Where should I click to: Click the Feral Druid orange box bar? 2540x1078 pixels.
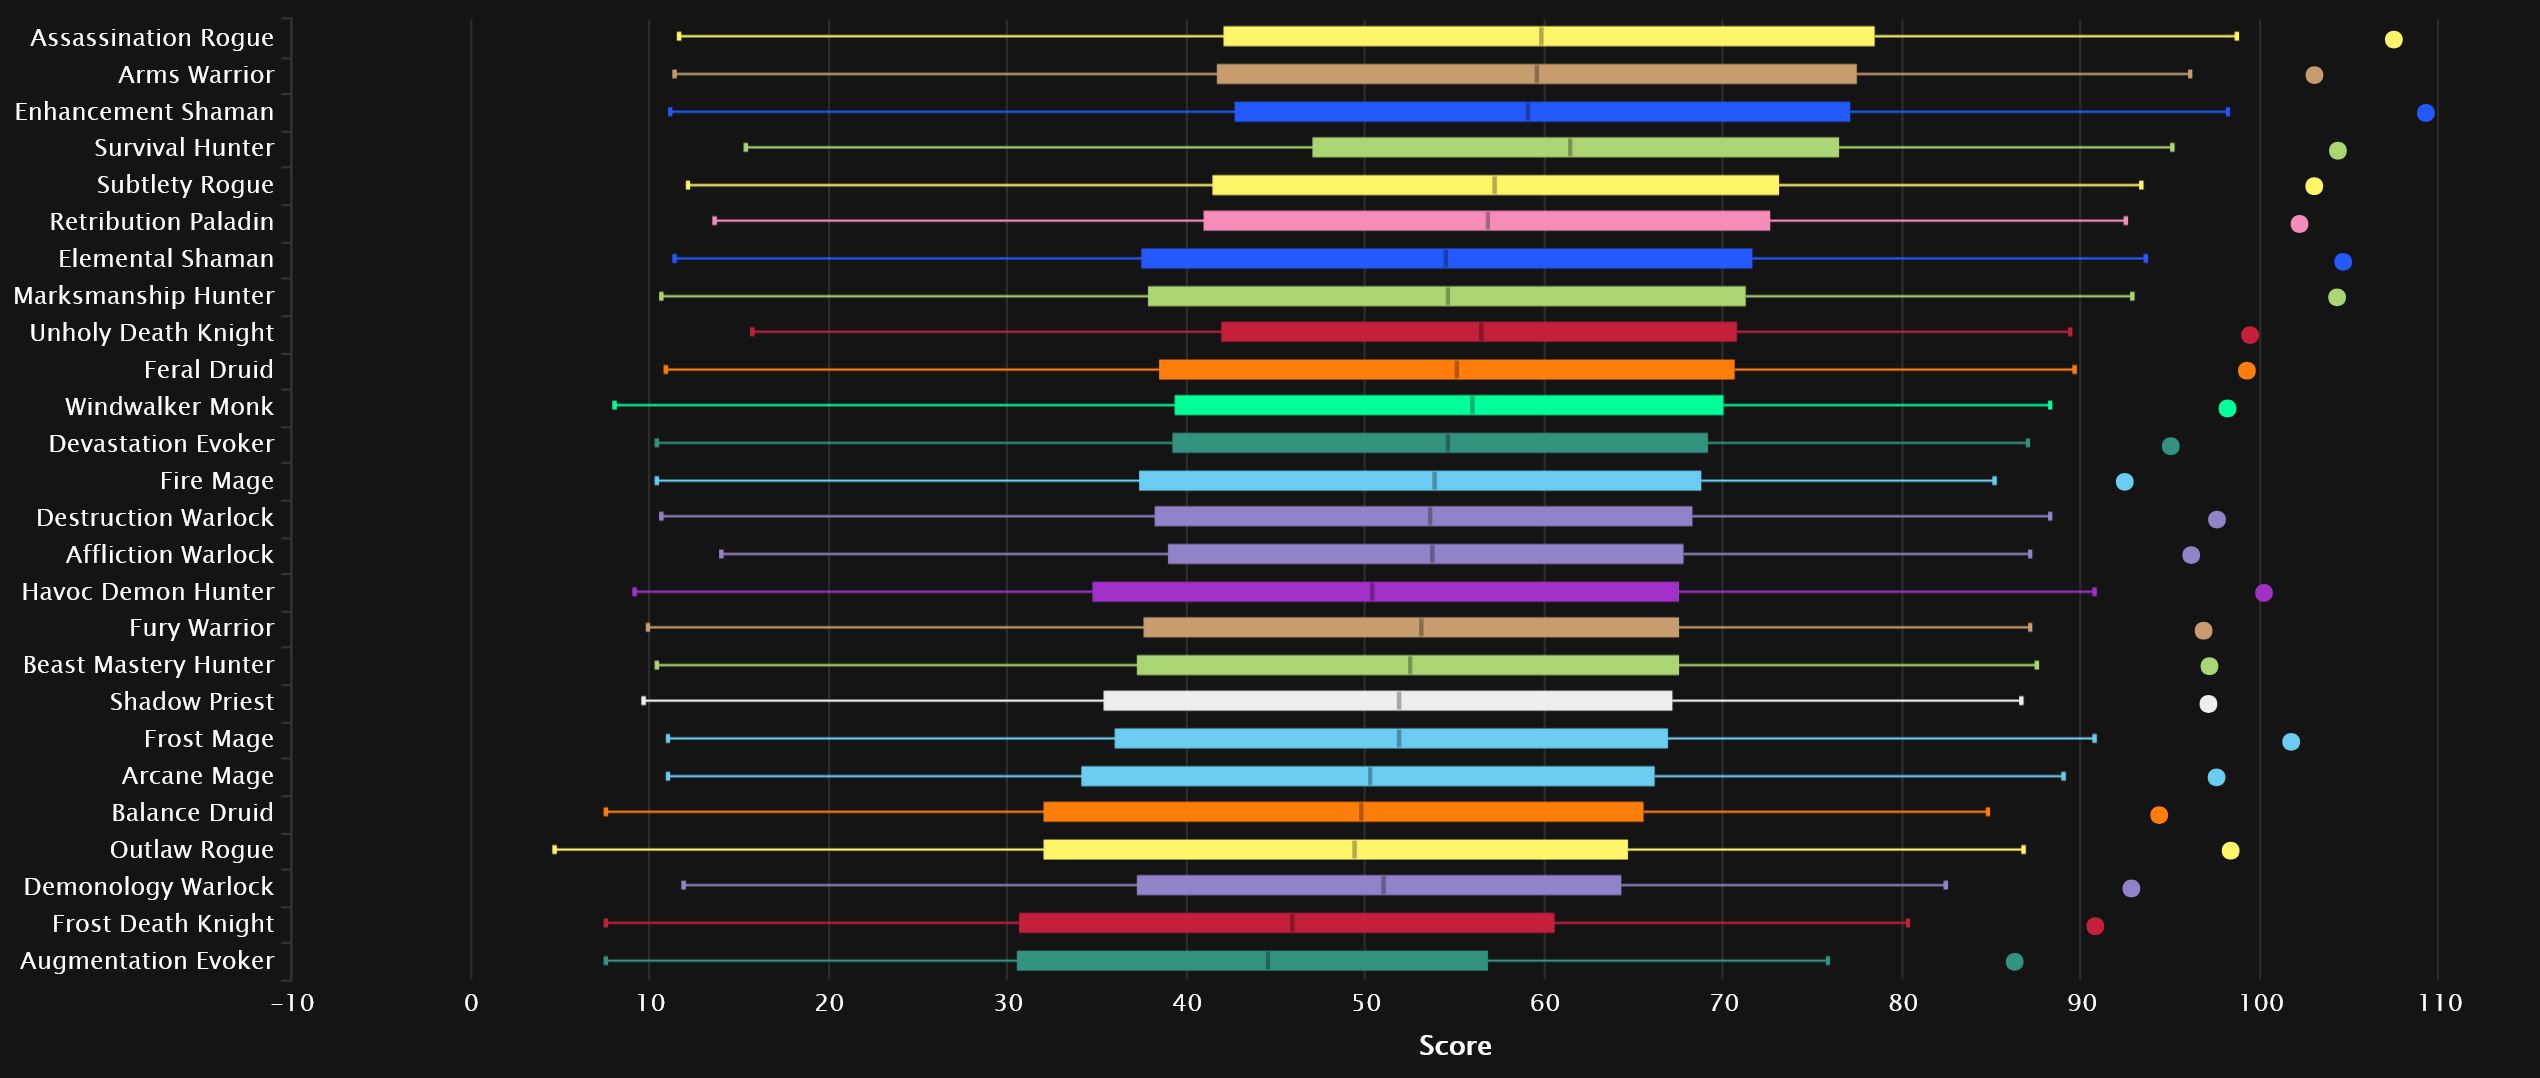(1446, 369)
